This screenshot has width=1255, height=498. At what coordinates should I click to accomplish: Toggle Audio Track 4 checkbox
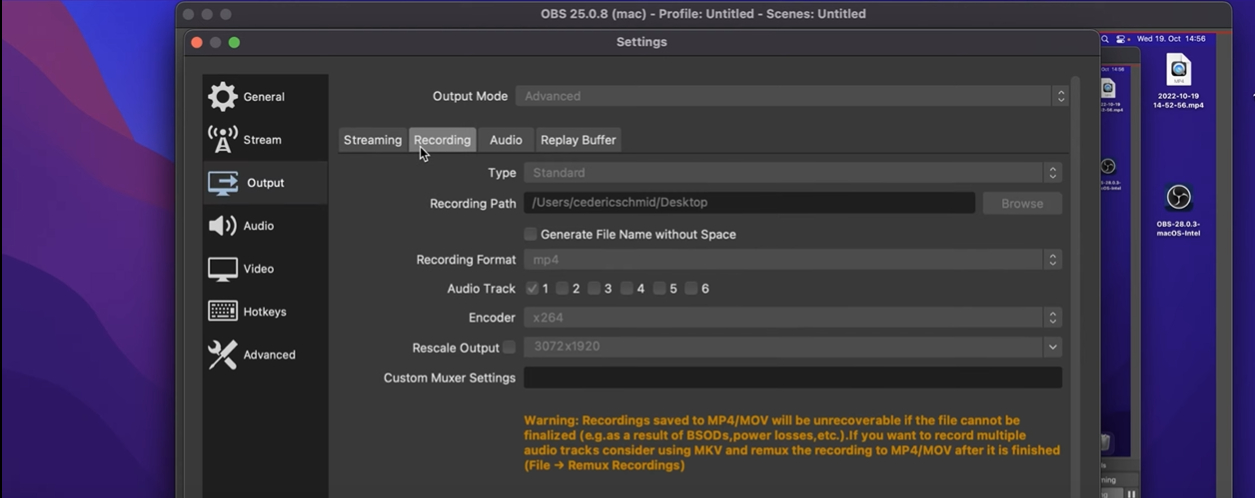[627, 288]
